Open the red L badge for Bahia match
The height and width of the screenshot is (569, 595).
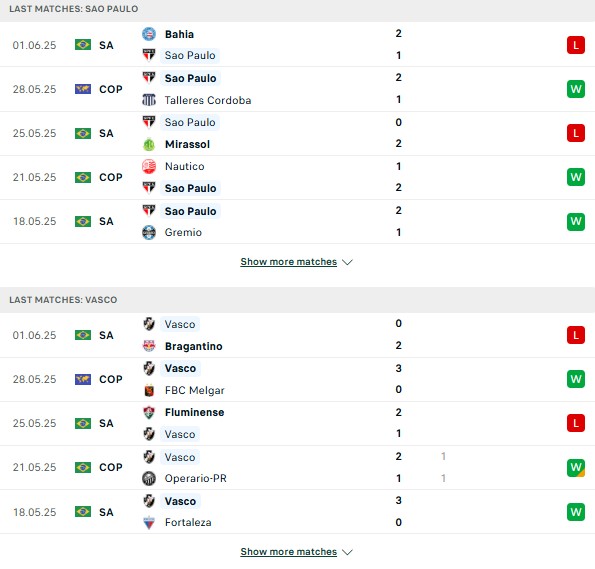coord(576,45)
